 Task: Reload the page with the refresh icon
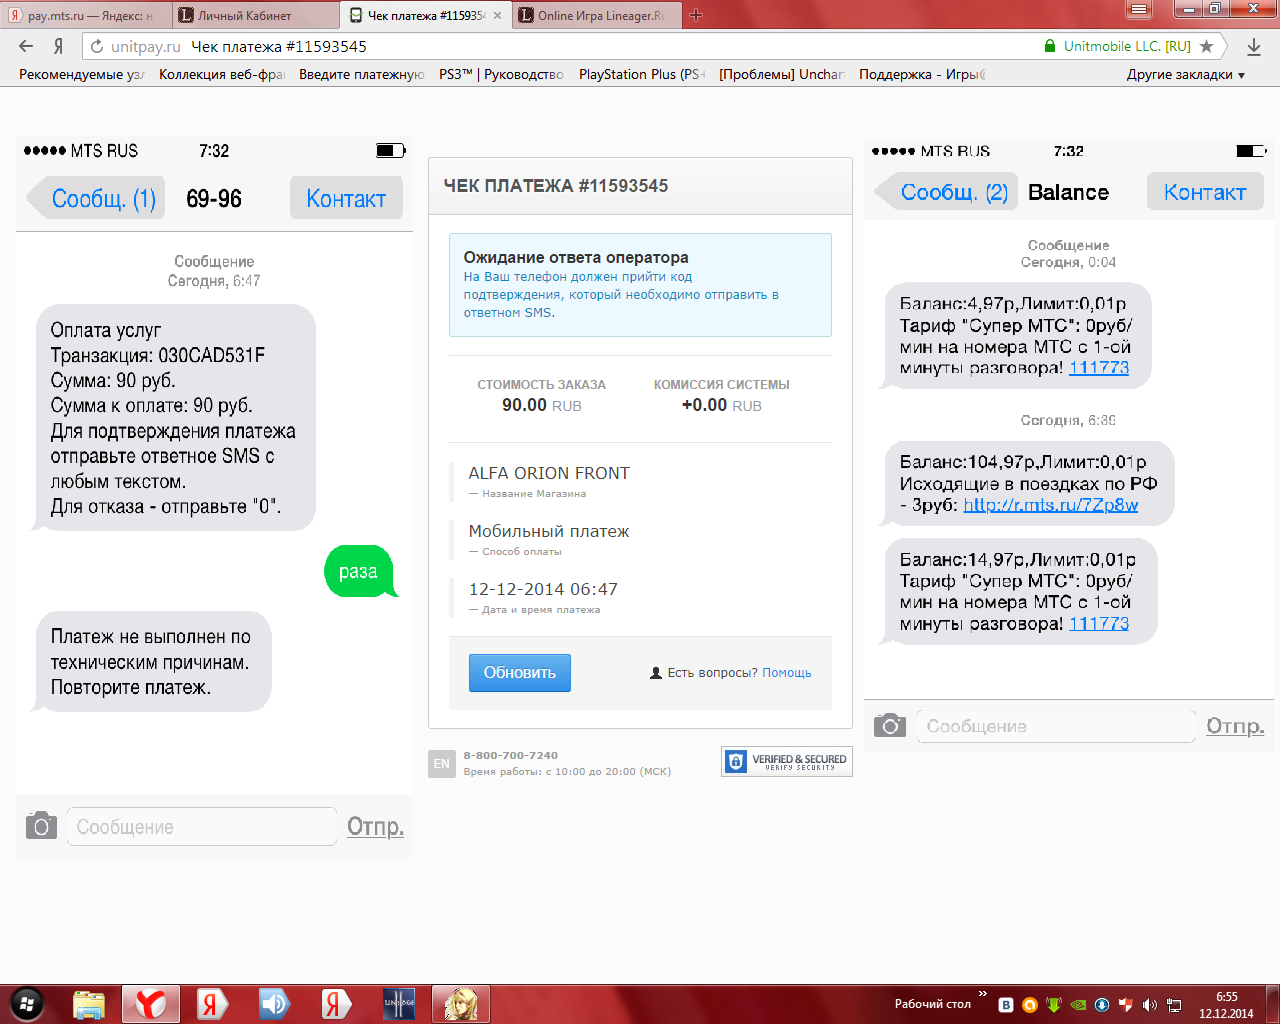tap(96, 46)
